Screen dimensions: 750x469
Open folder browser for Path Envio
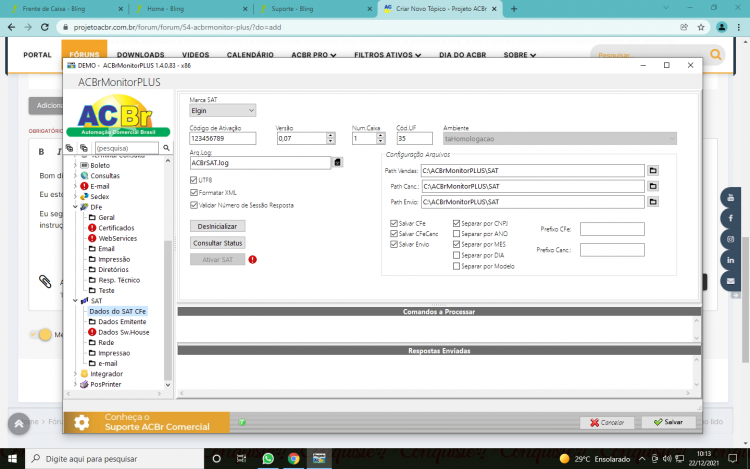[x=653, y=202]
